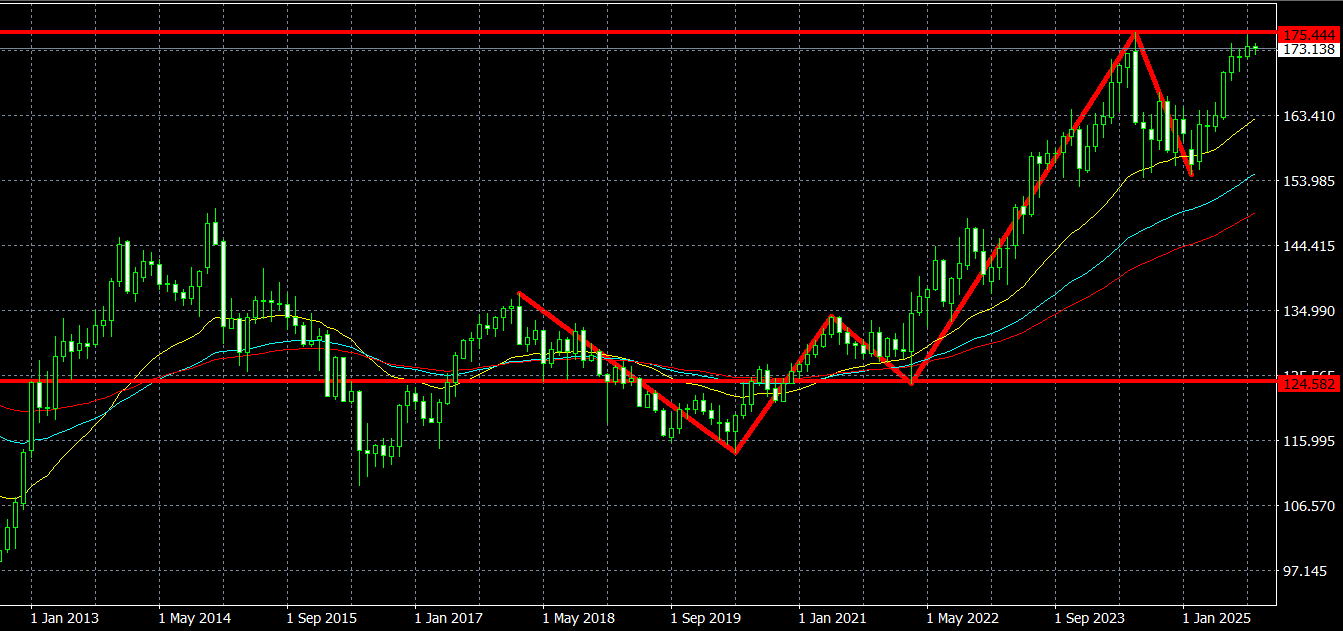Image resolution: width=1343 pixels, height=631 pixels.
Task: Click the 1 May 2022 date label
Action: pos(962,618)
